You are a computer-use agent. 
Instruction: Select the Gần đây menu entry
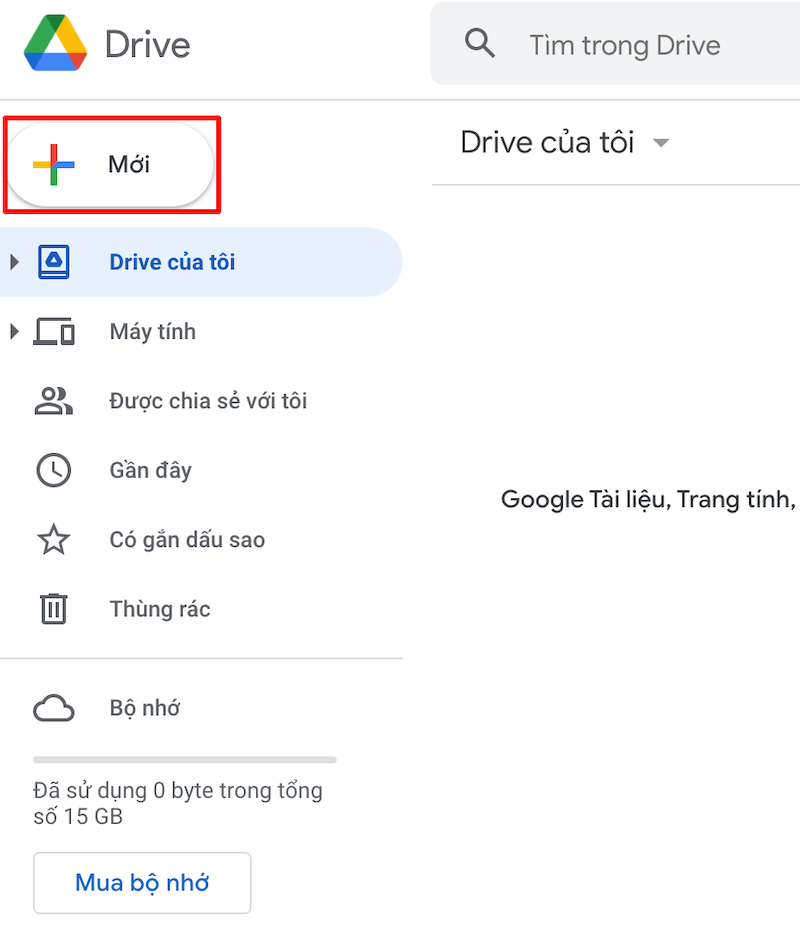[x=150, y=470]
